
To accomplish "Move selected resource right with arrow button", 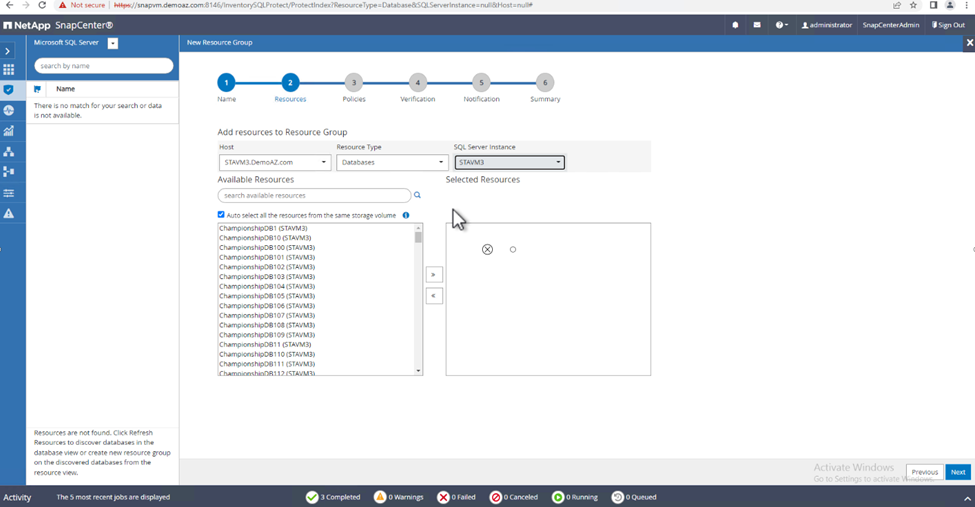I will [434, 274].
